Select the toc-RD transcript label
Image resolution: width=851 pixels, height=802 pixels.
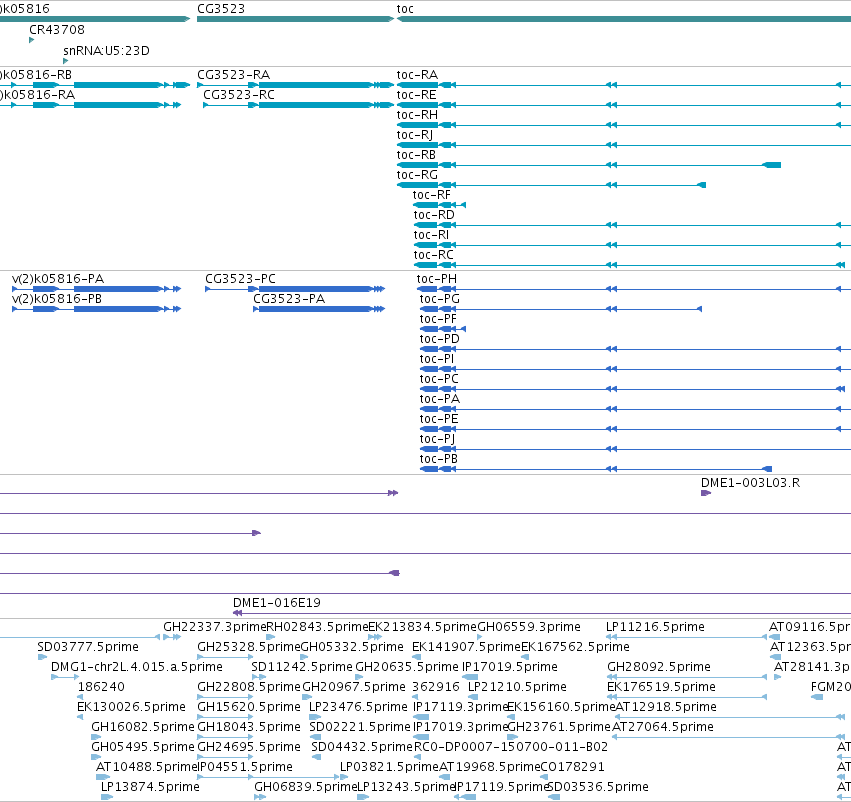click(434, 215)
